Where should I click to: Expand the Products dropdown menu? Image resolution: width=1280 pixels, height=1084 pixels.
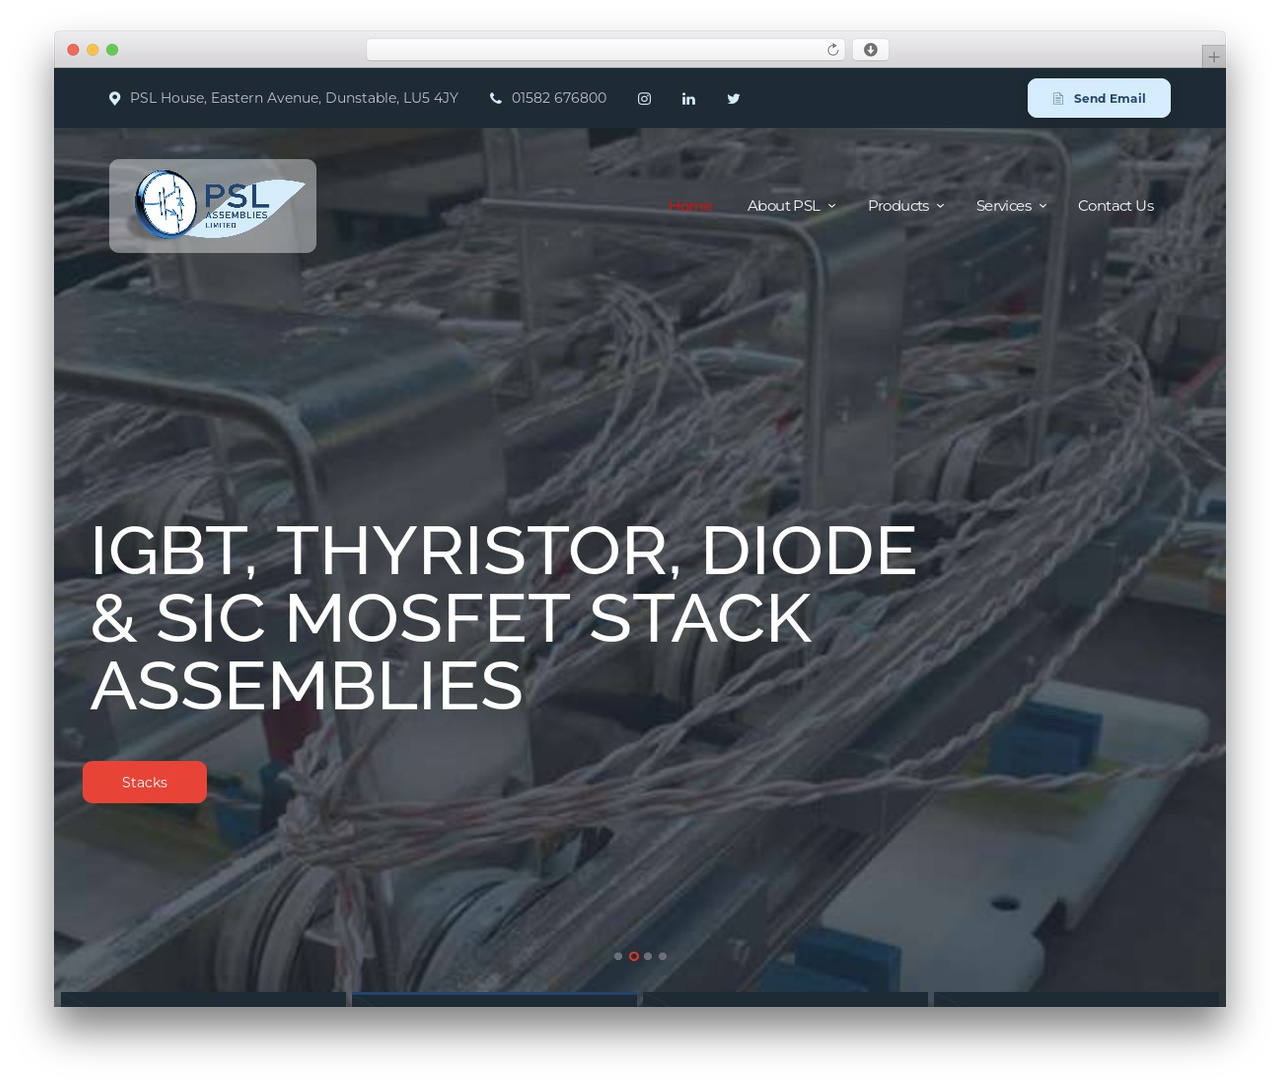(x=905, y=205)
